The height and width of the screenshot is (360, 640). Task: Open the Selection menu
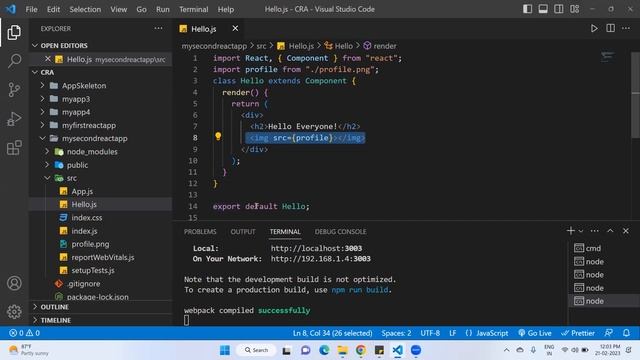85,9
